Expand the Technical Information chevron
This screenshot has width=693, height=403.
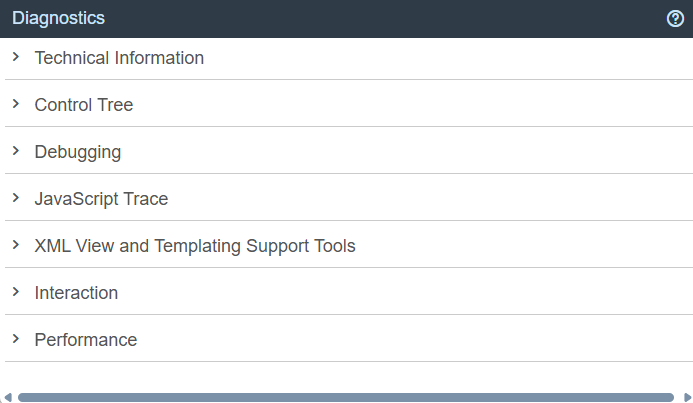[16, 57]
